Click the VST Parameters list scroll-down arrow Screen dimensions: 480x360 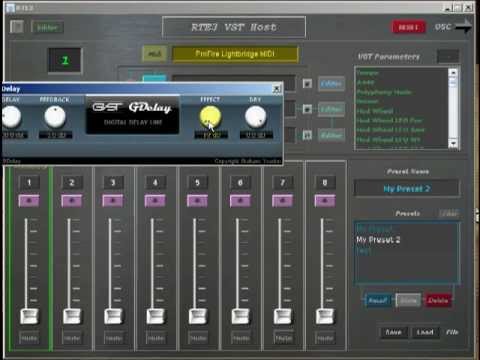click(x=453, y=144)
